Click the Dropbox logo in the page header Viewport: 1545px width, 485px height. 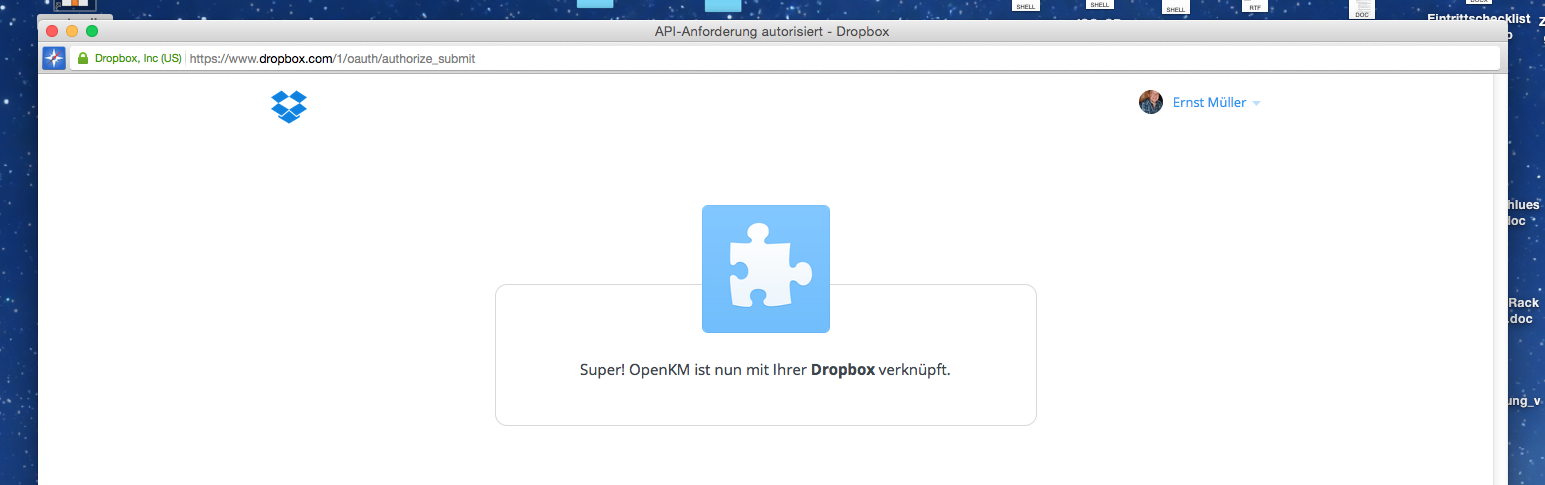289,106
